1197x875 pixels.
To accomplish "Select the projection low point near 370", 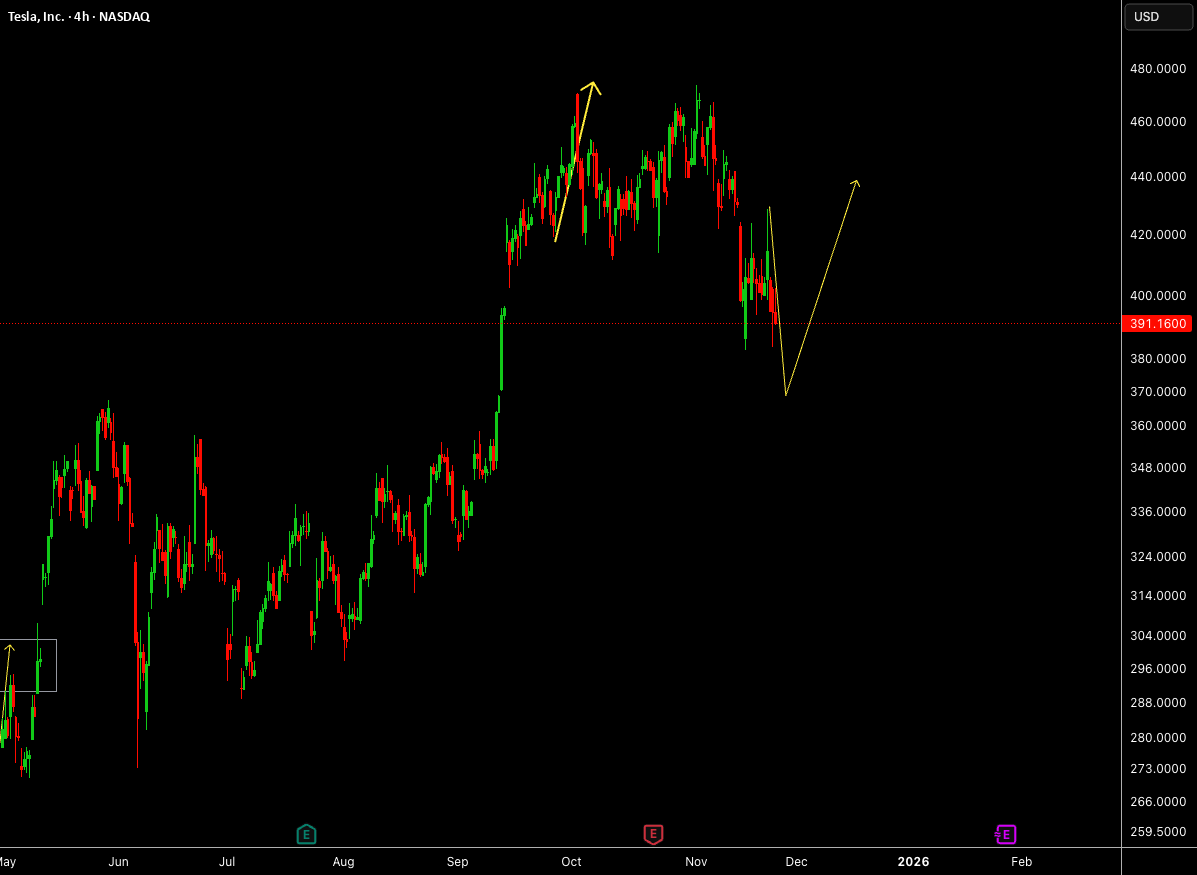I will pyautogui.click(x=786, y=395).
